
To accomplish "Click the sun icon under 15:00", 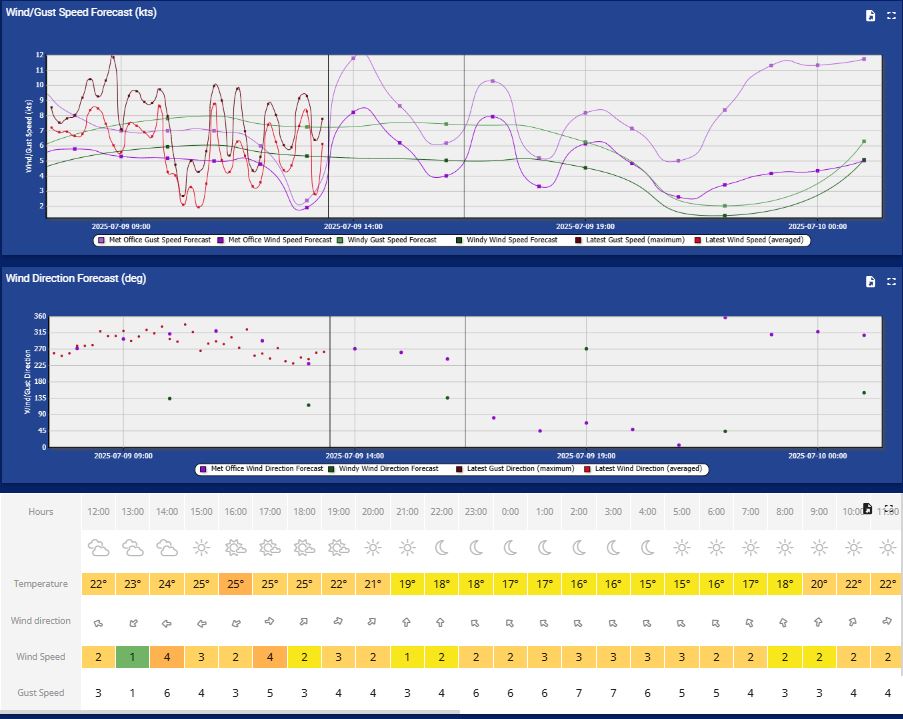I will pos(201,548).
